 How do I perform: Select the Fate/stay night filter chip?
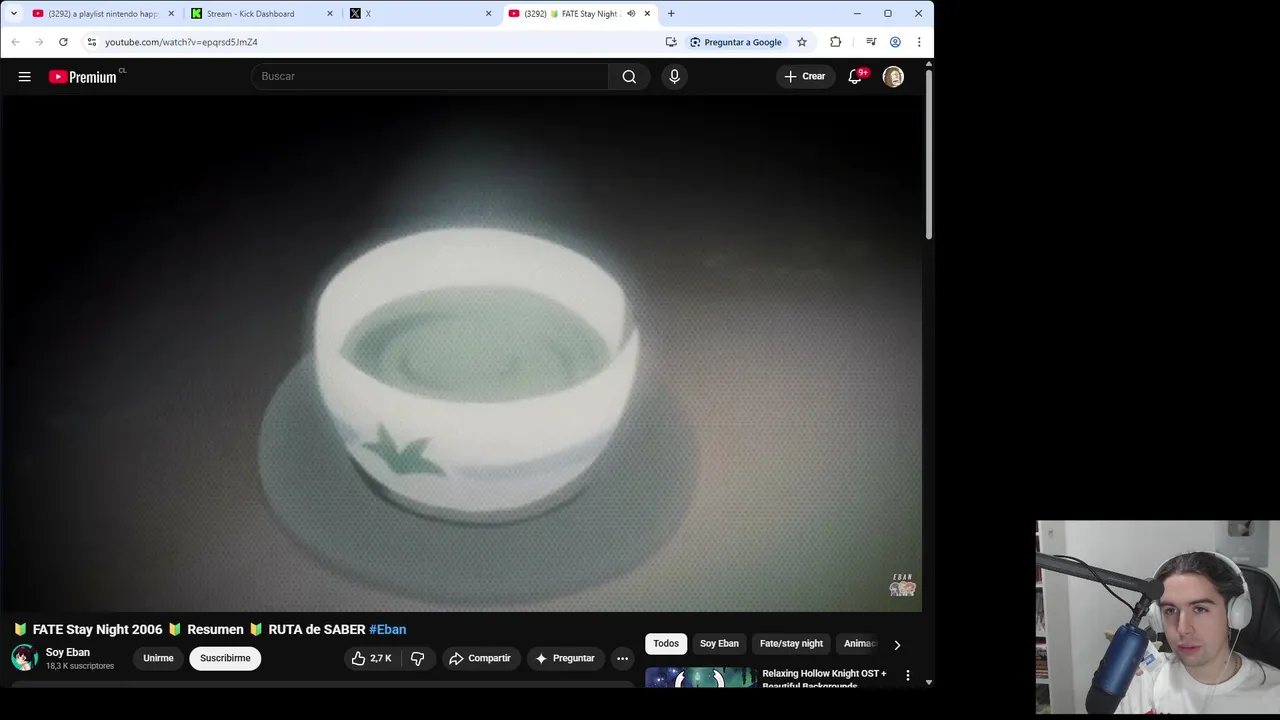point(791,644)
